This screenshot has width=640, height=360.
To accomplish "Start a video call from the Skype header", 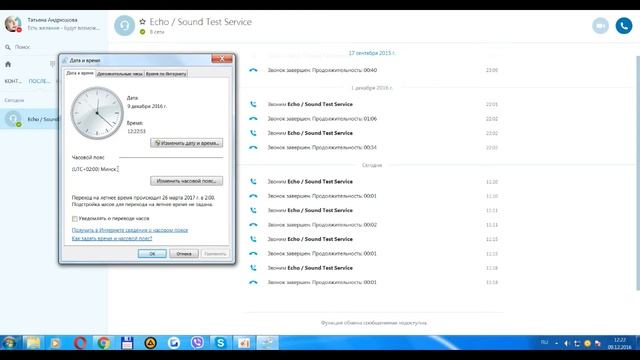I will pos(600,26).
